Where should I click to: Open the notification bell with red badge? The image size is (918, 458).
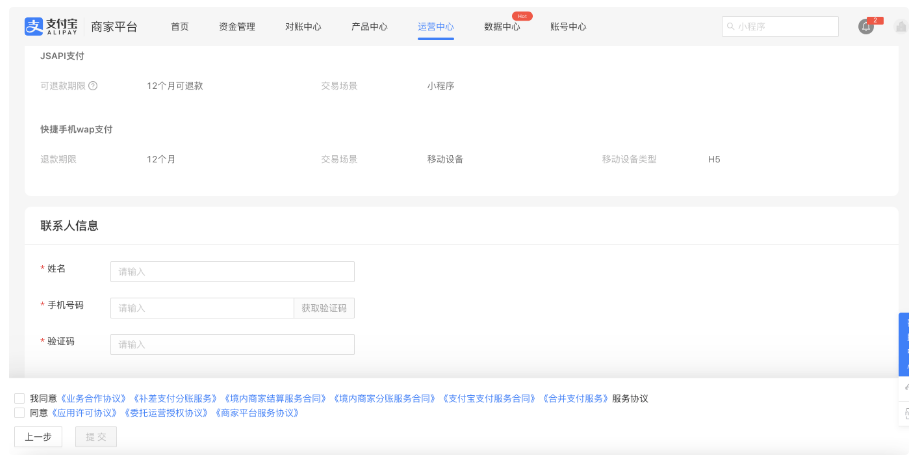(x=866, y=26)
